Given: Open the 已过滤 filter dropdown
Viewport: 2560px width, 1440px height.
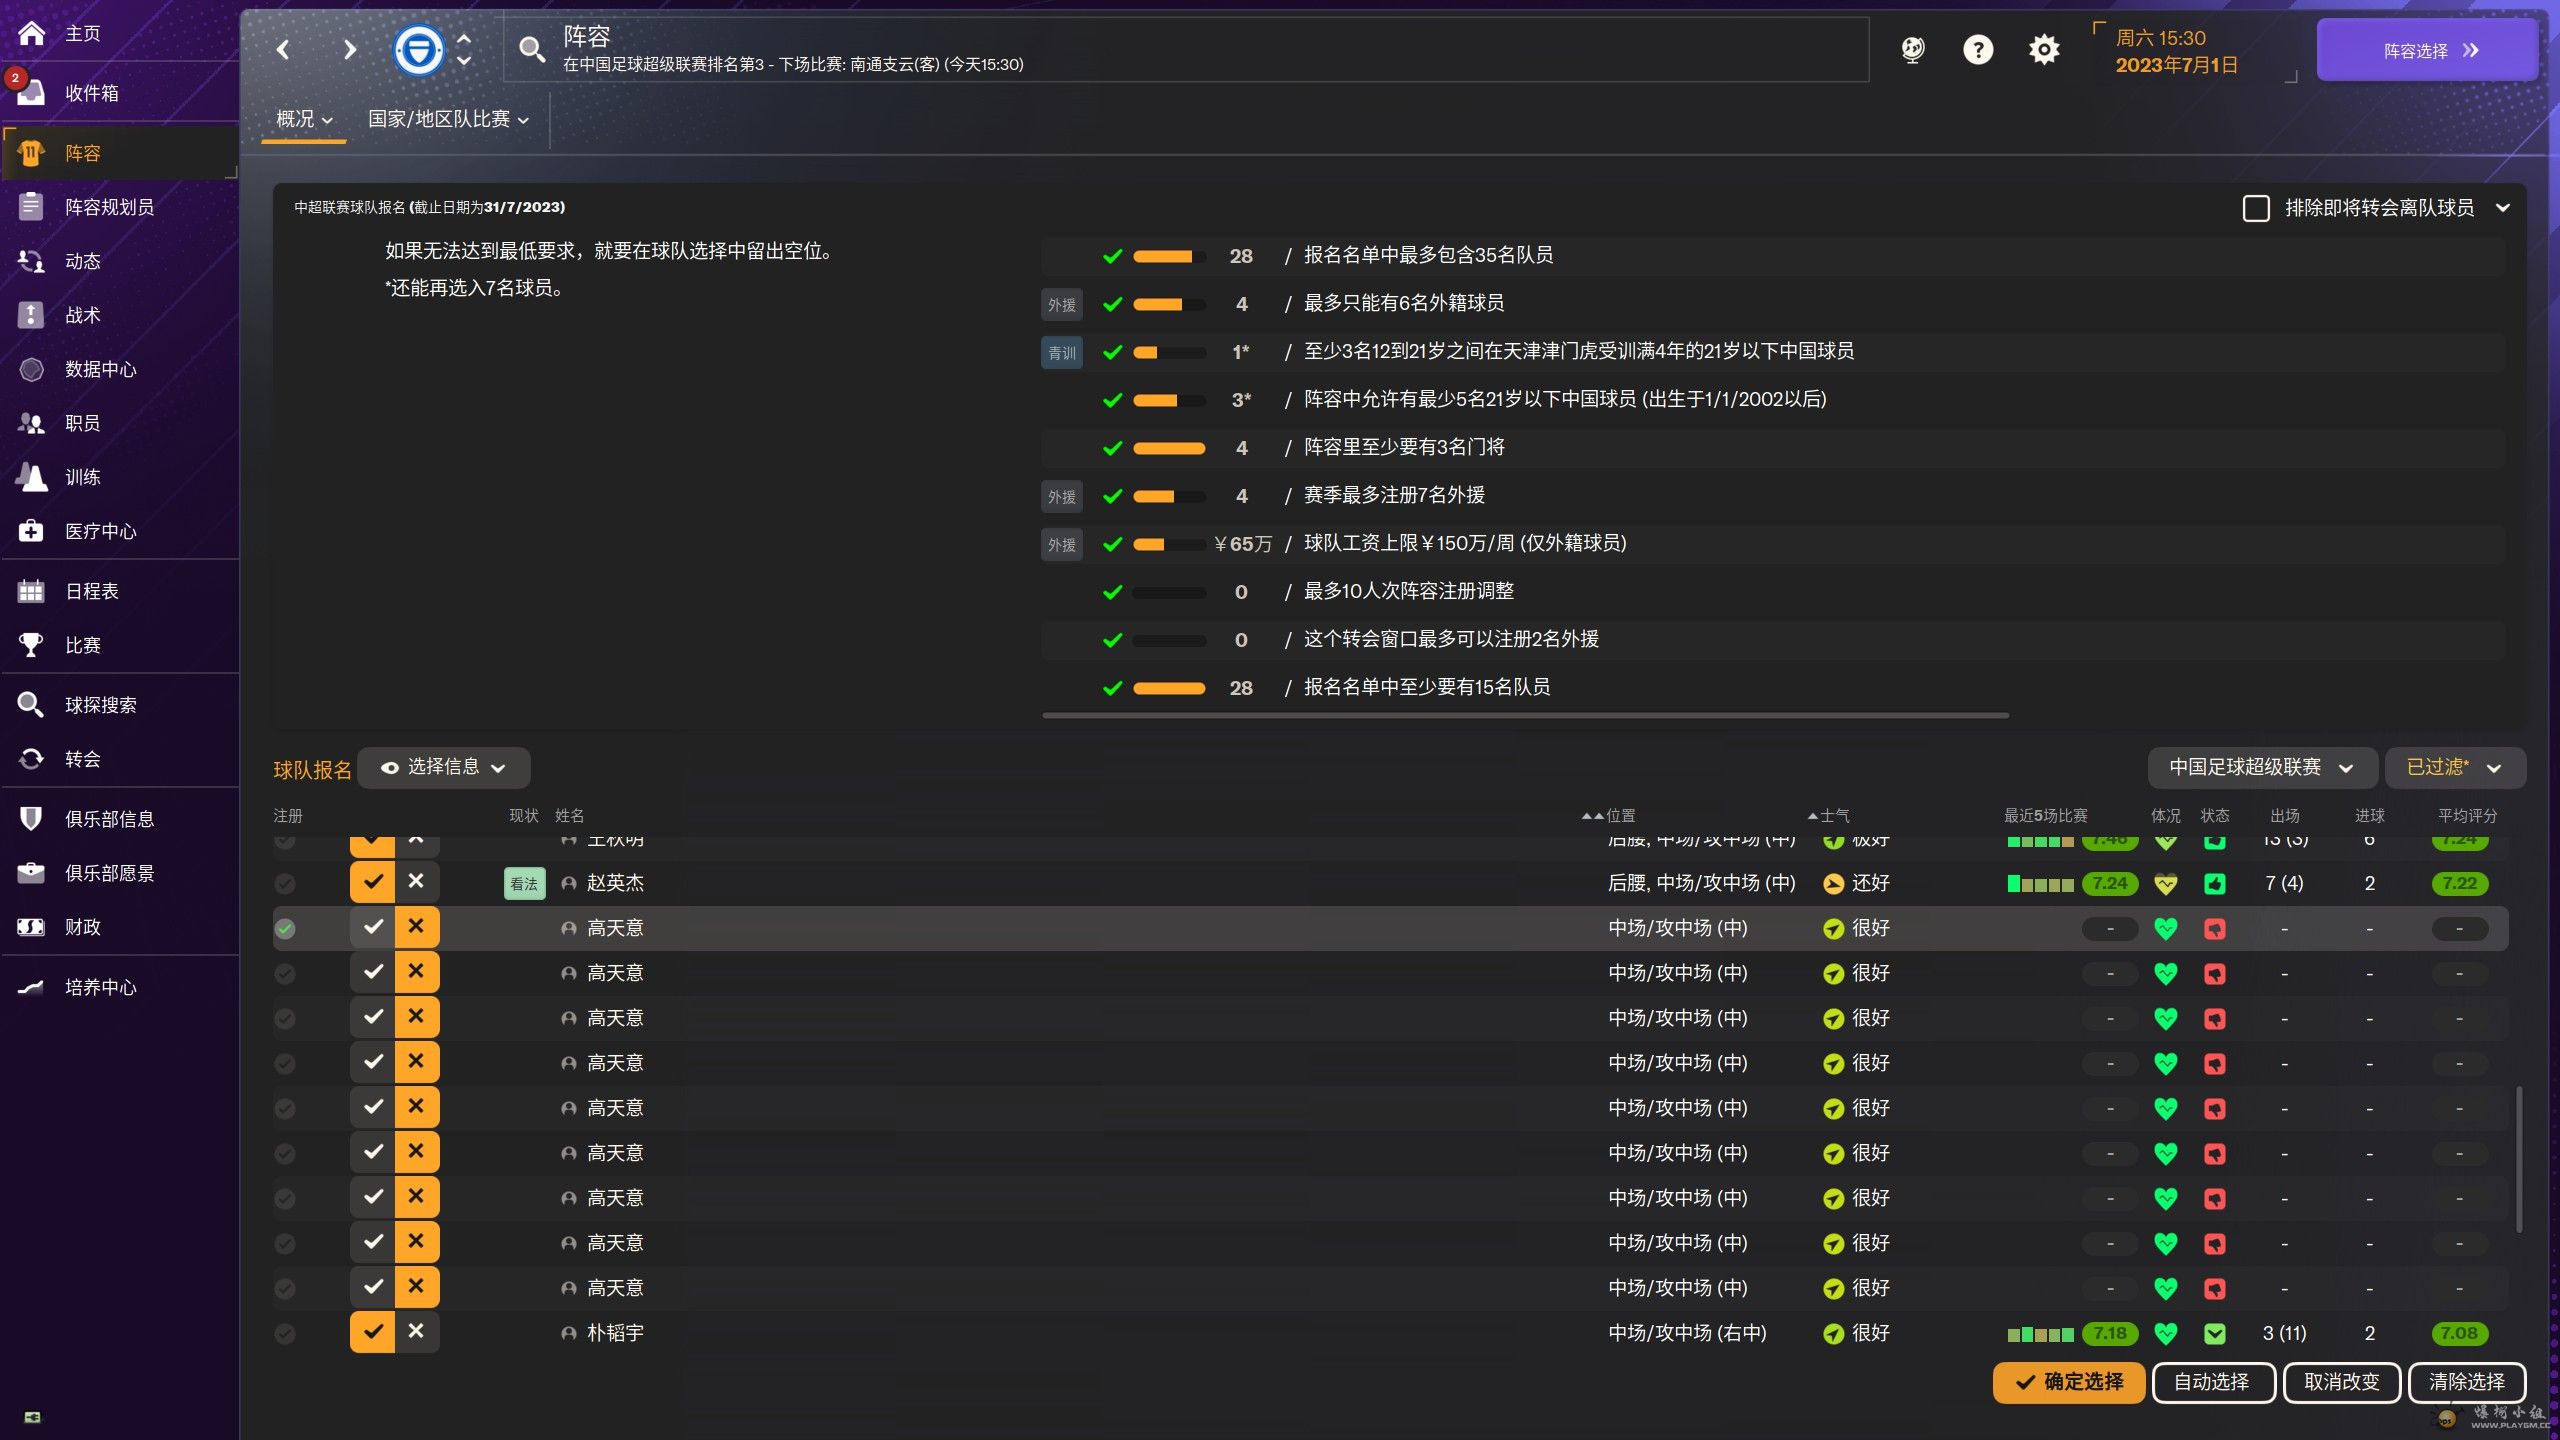Looking at the screenshot, I should [2454, 767].
